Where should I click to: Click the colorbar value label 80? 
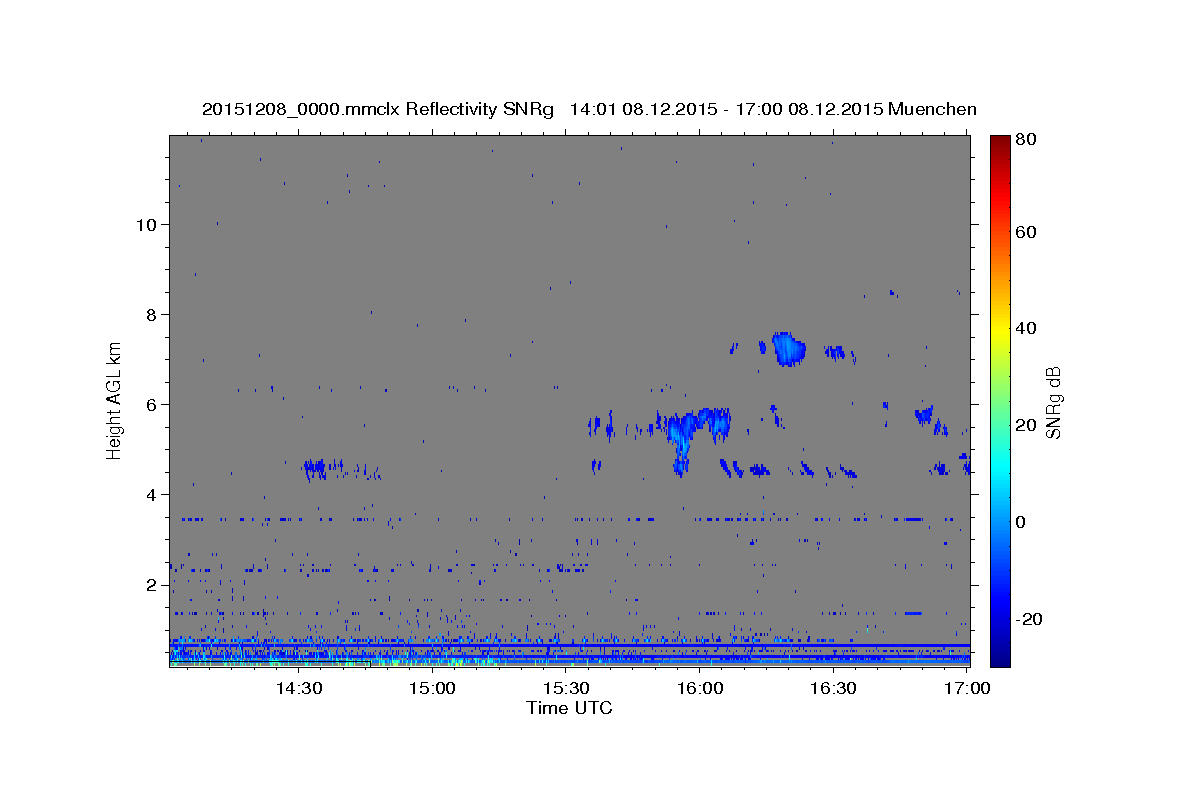pos(1025,139)
